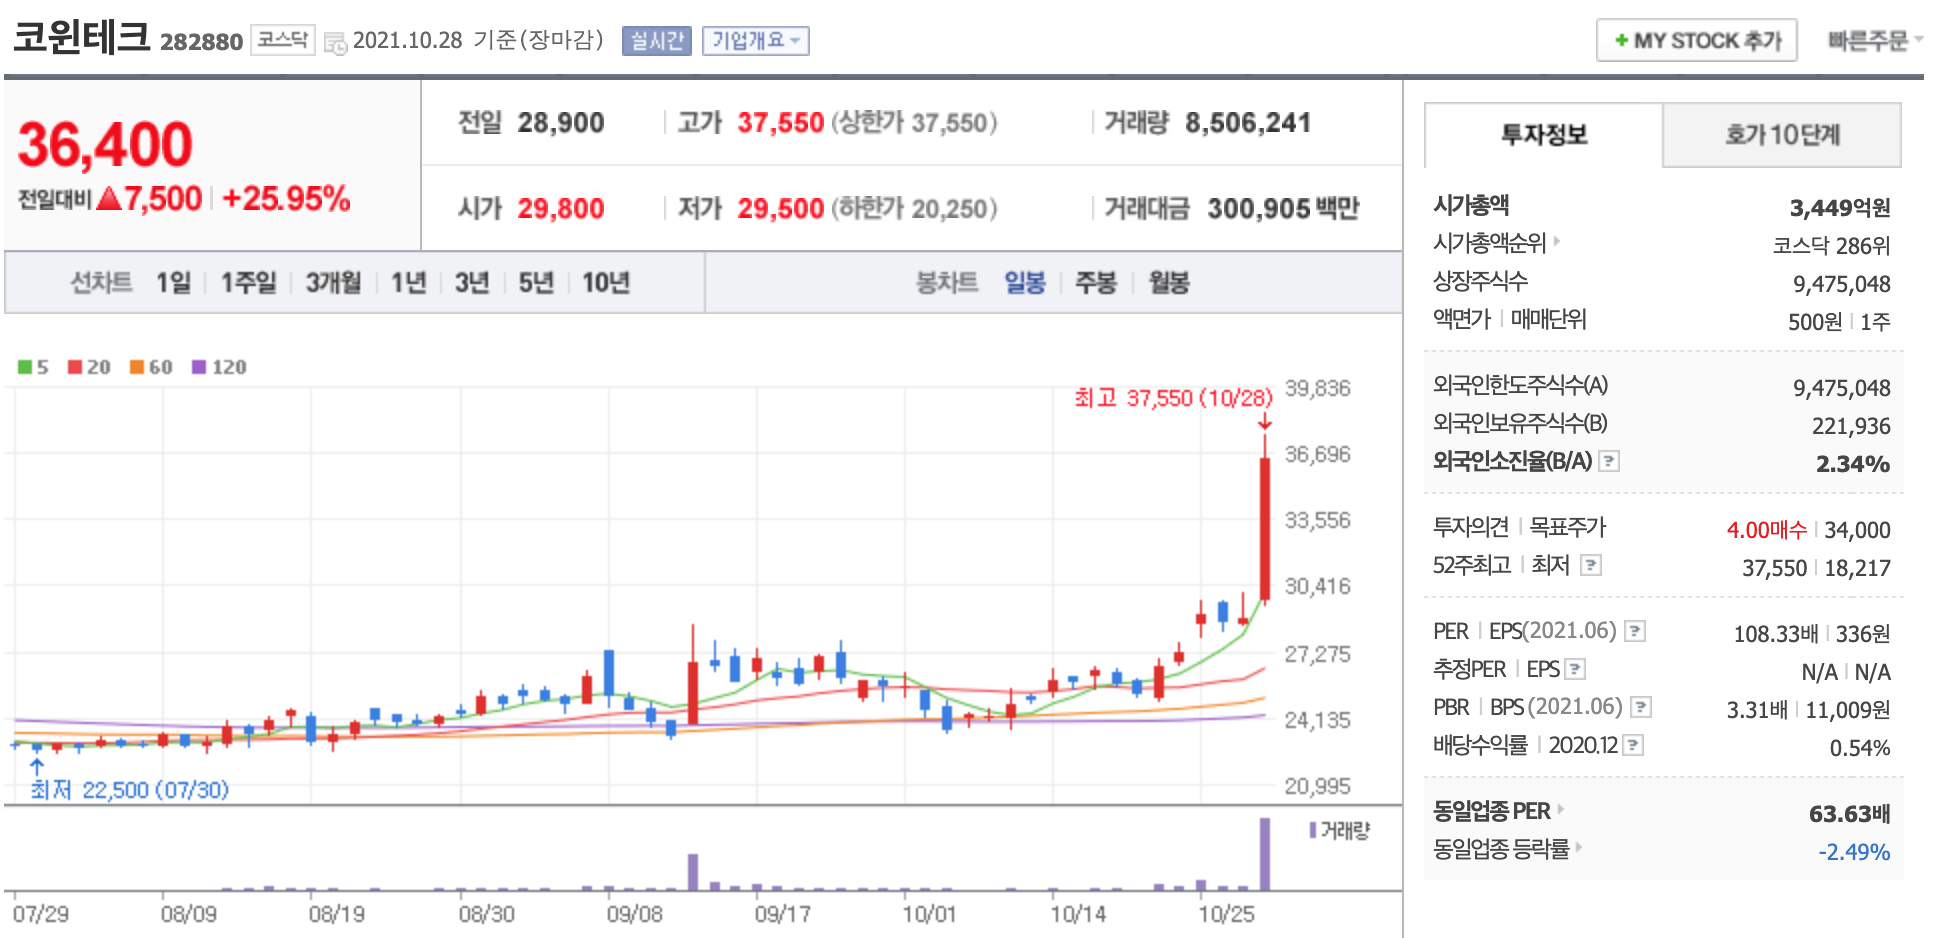Click the stock code 282880
Viewport: 1938px width, 938px height.
coord(201,42)
